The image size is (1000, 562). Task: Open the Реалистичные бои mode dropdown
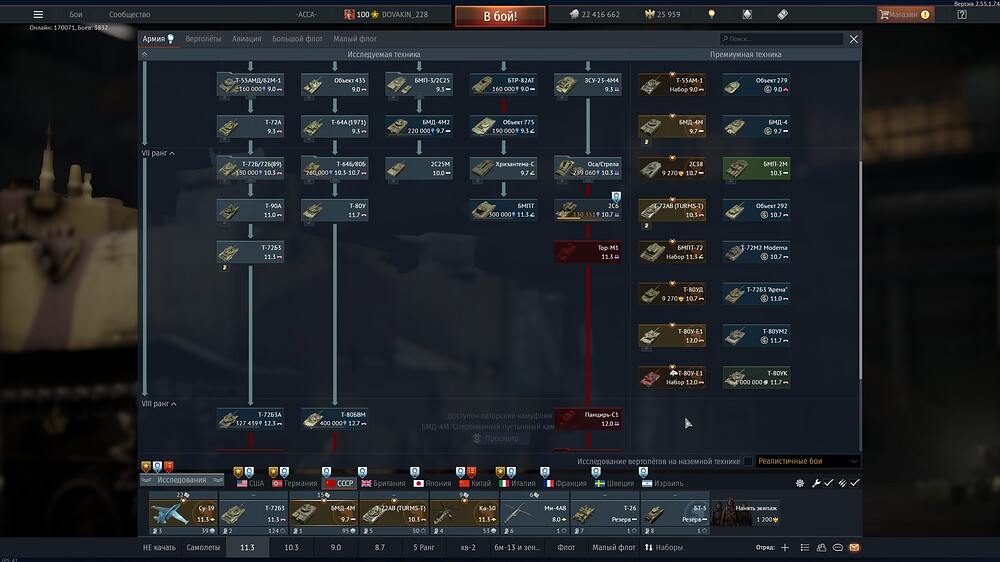[807, 461]
